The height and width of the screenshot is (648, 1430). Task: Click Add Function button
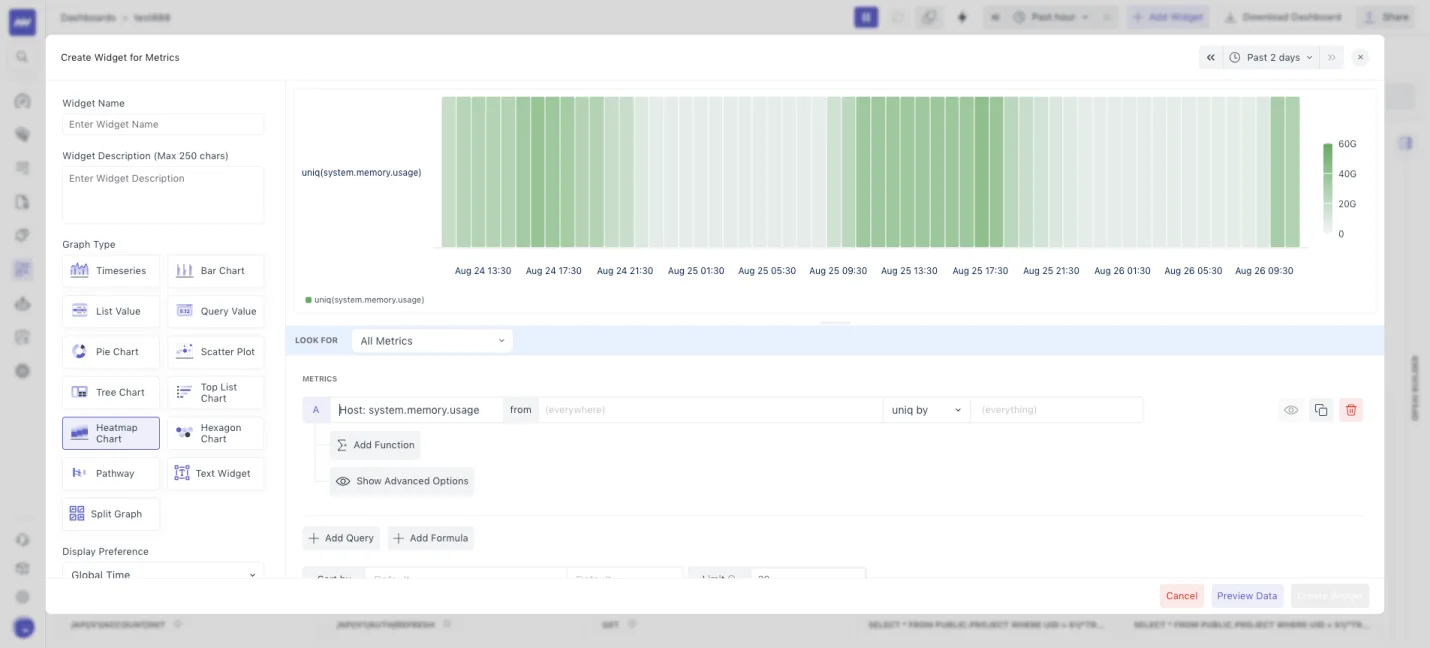pos(375,445)
